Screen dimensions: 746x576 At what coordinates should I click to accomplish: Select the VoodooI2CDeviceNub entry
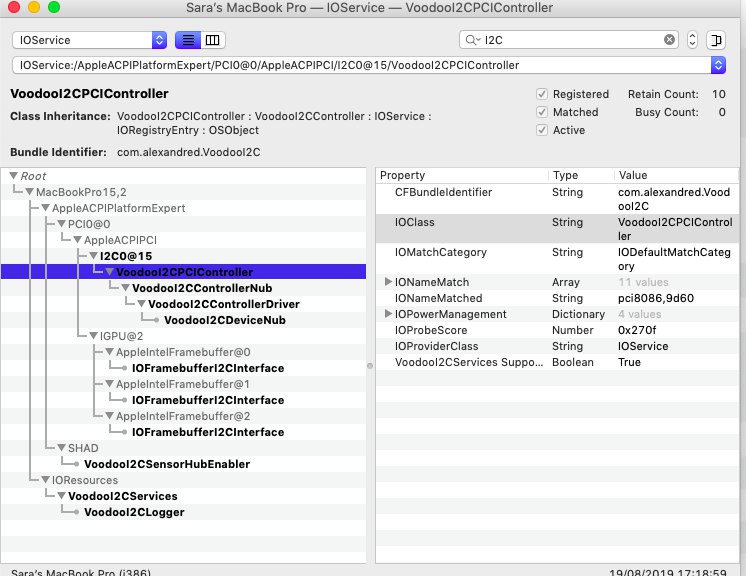pos(225,320)
